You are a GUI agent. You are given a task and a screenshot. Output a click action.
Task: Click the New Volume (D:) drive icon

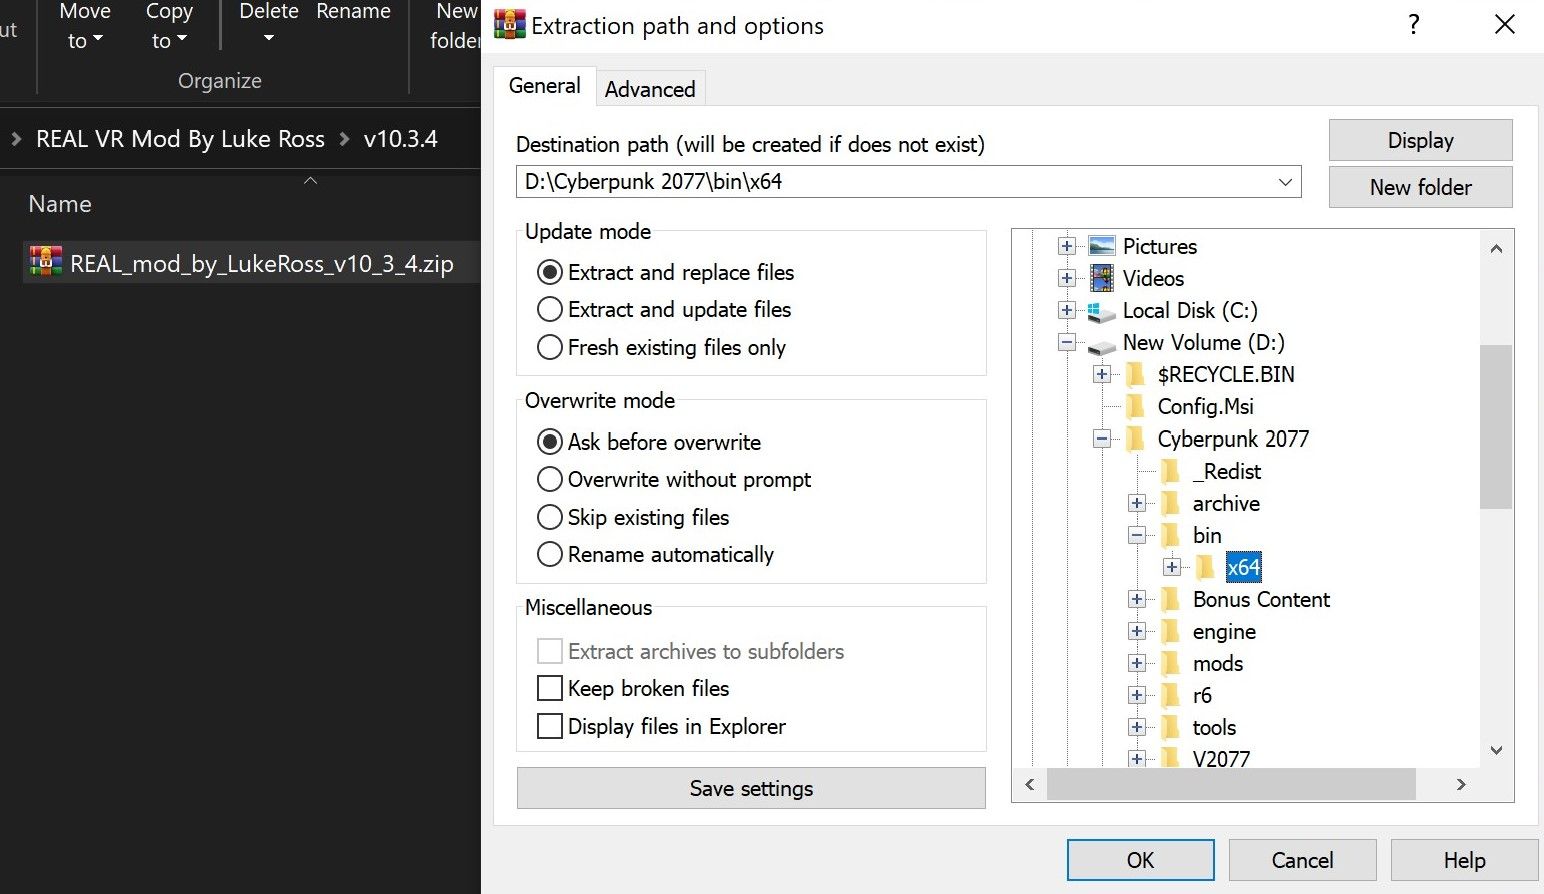[x=1101, y=344]
